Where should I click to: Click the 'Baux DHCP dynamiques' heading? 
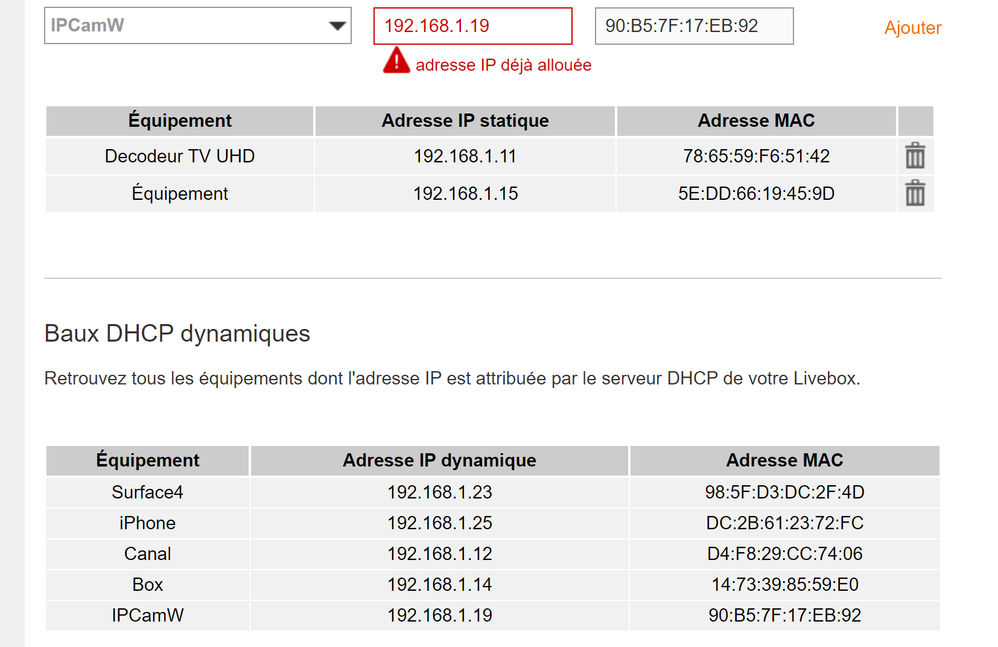(x=176, y=333)
